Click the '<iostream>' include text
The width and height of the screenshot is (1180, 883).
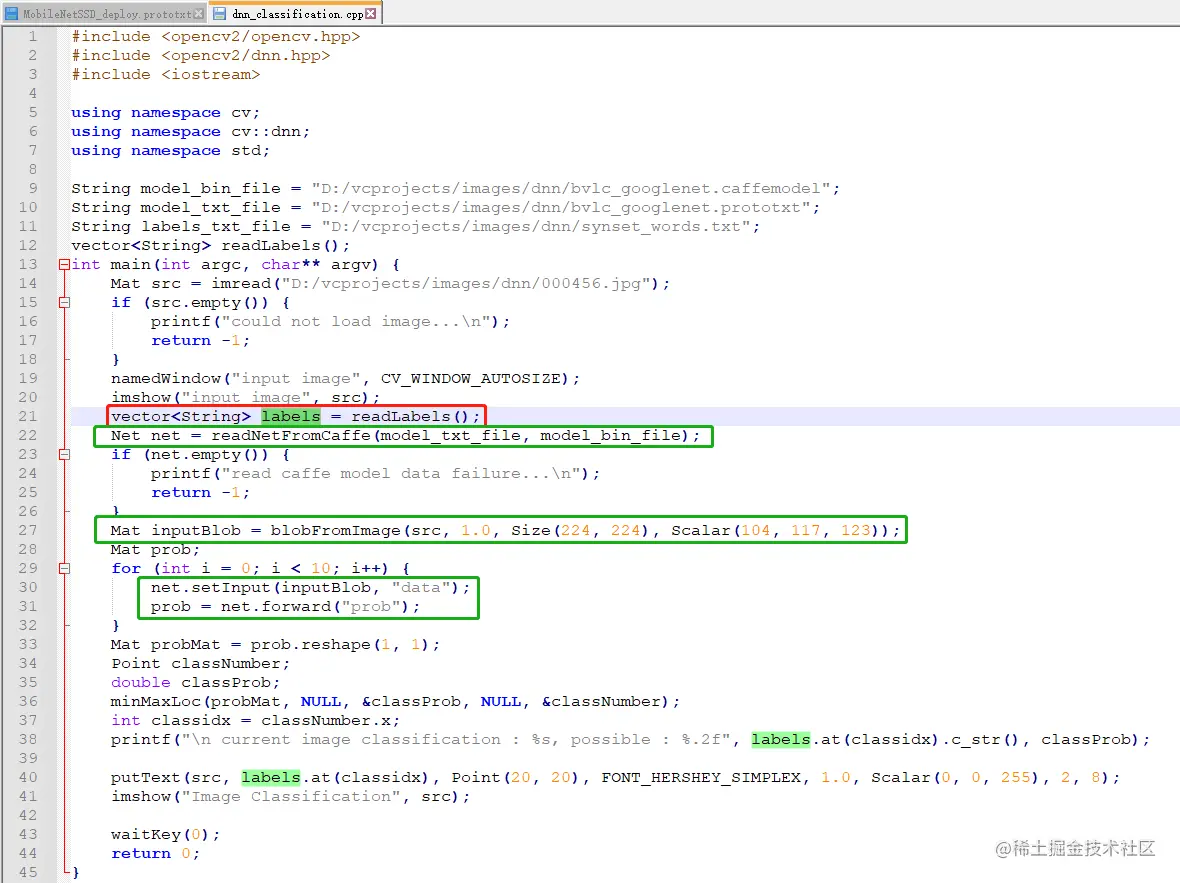tap(211, 74)
